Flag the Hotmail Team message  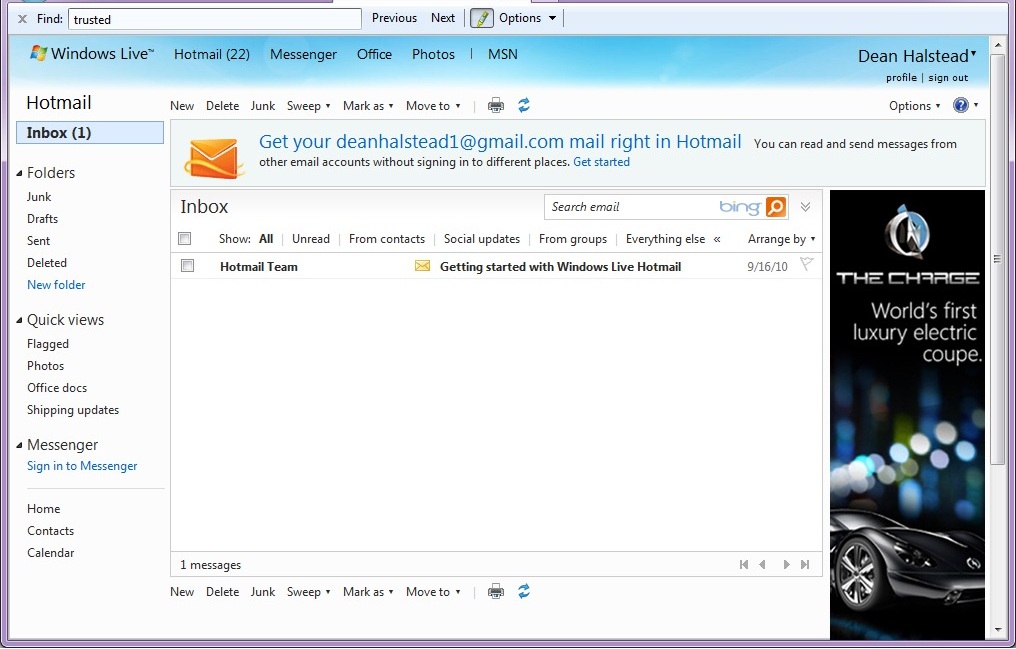806,264
